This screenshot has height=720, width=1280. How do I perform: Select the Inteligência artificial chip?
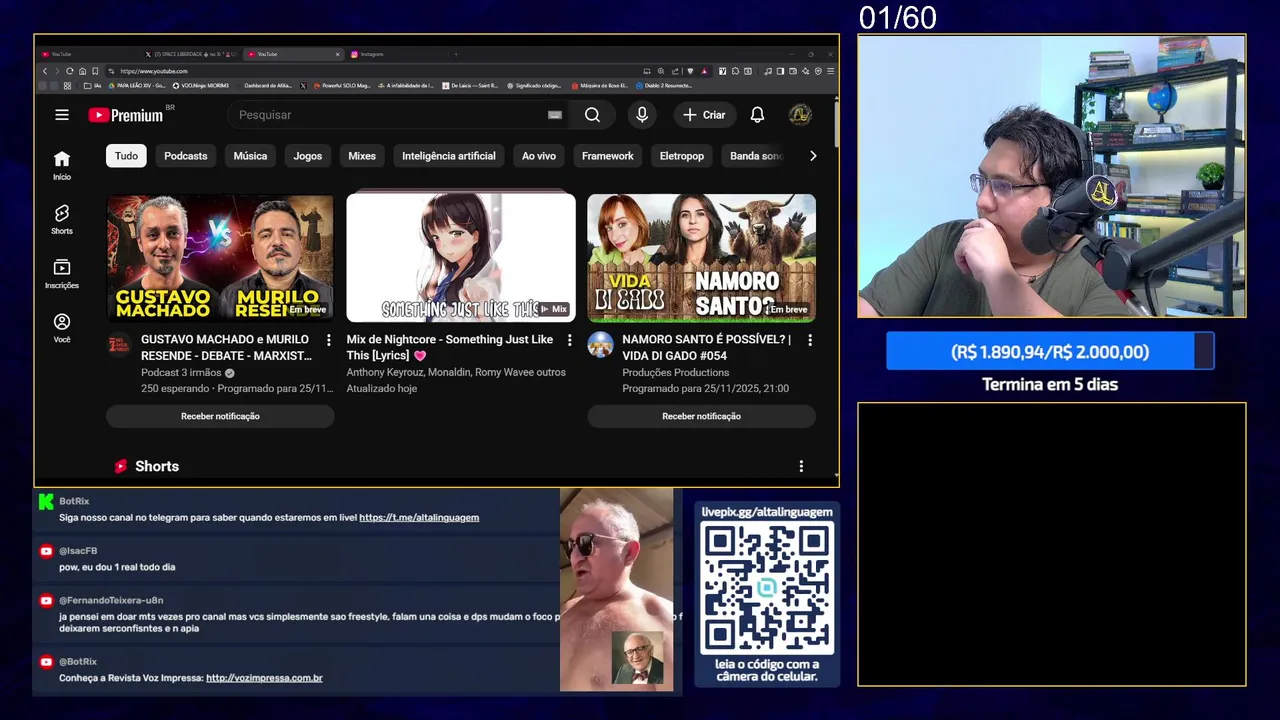point(448,156)
